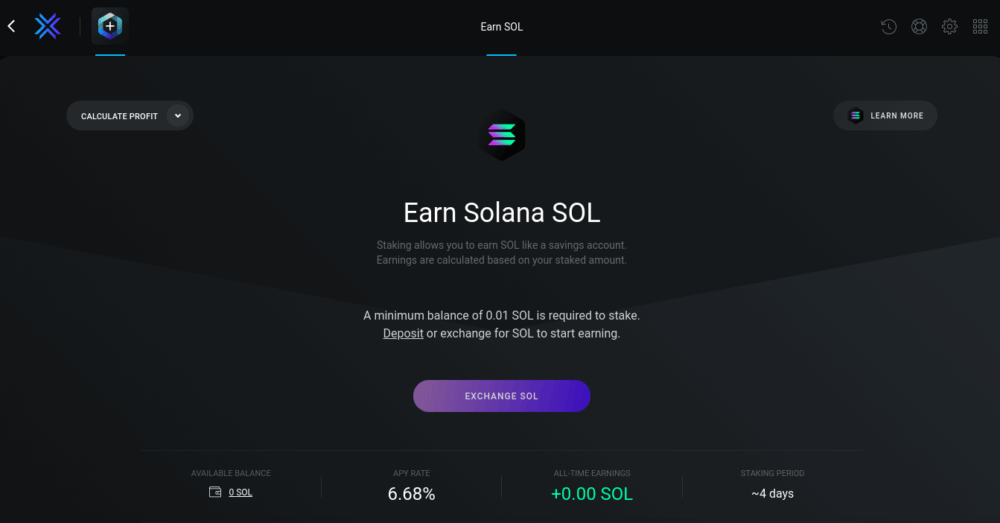Expand the chevron next to Calculate Profit
The width and height of the screenshot is (1000, 523).
[x=178, y=116]
